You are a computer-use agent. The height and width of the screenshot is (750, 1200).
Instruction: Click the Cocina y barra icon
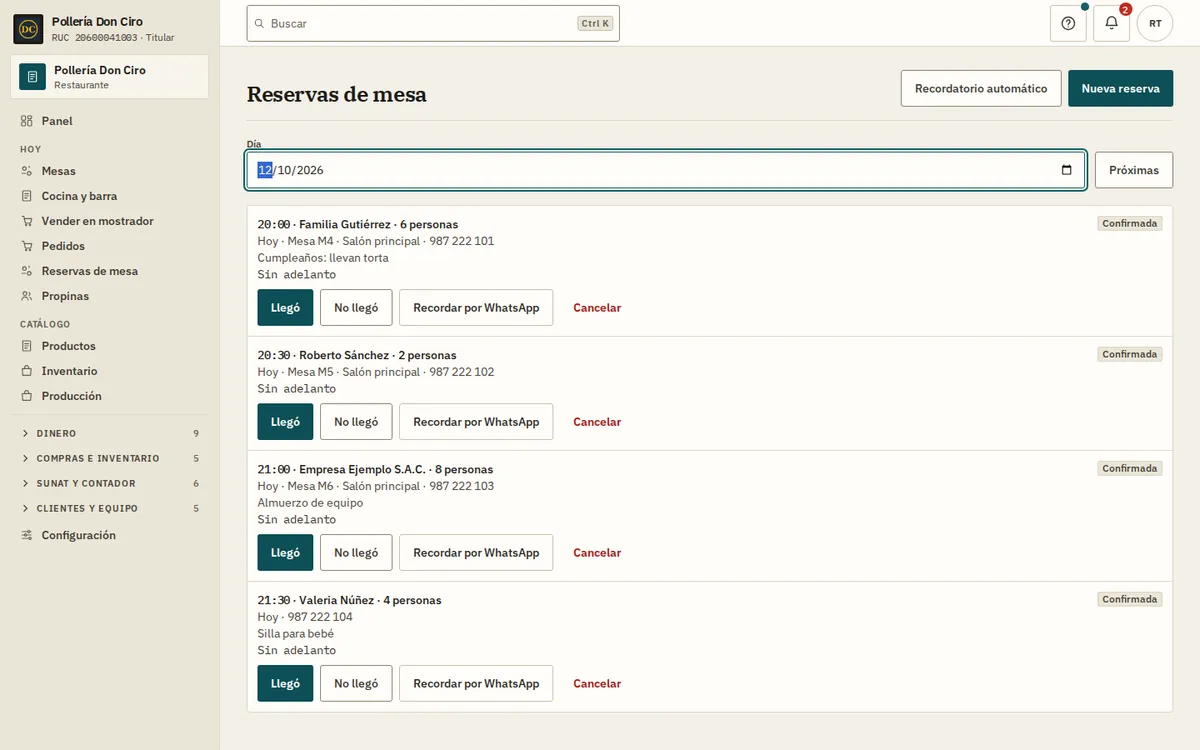27,196
